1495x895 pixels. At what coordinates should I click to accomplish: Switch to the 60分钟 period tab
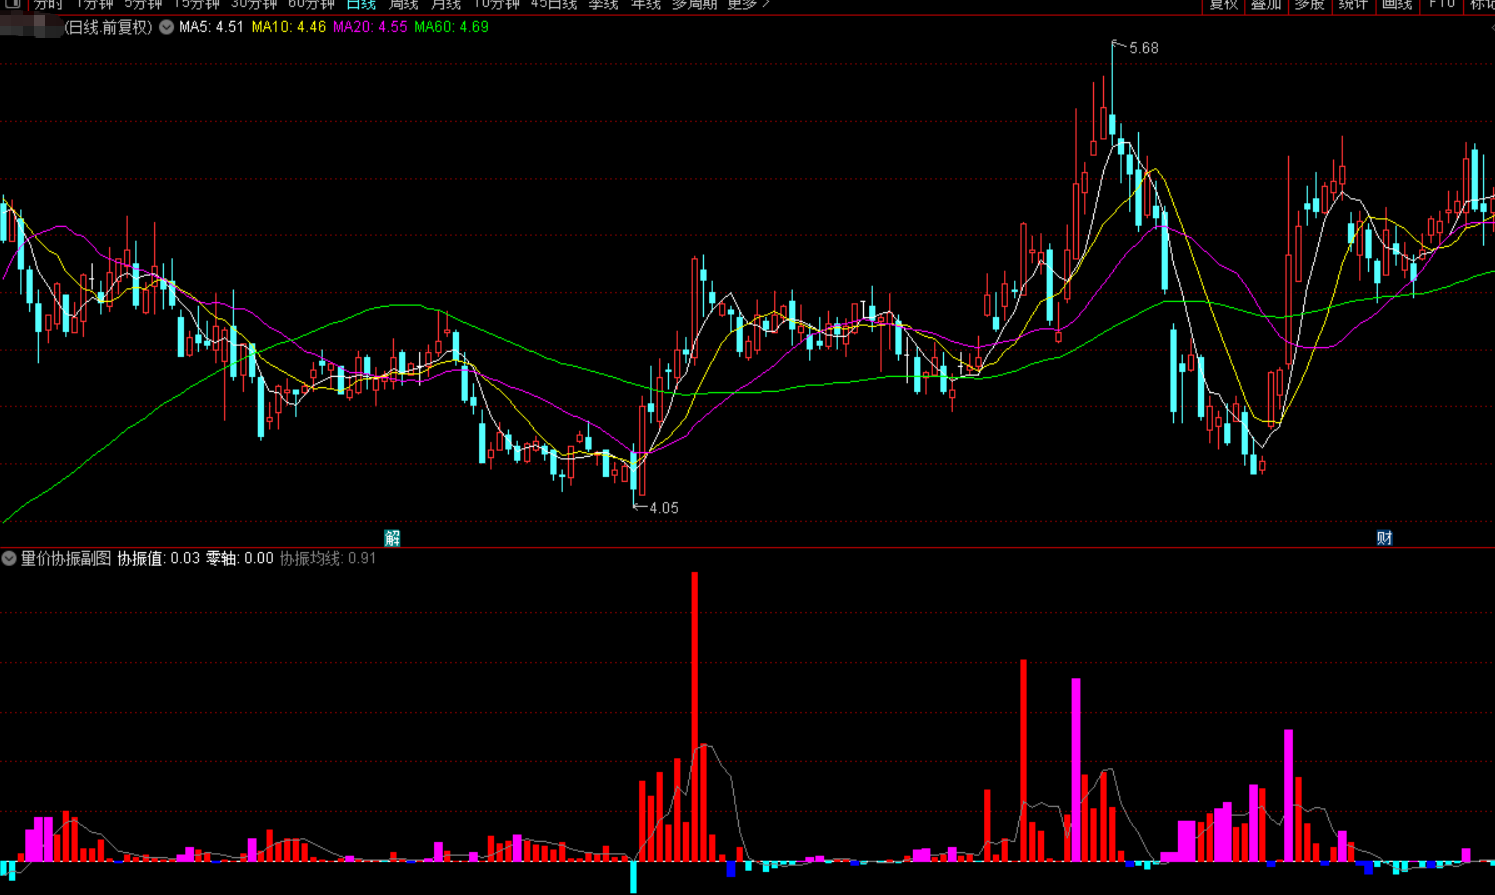coord(311,5)
